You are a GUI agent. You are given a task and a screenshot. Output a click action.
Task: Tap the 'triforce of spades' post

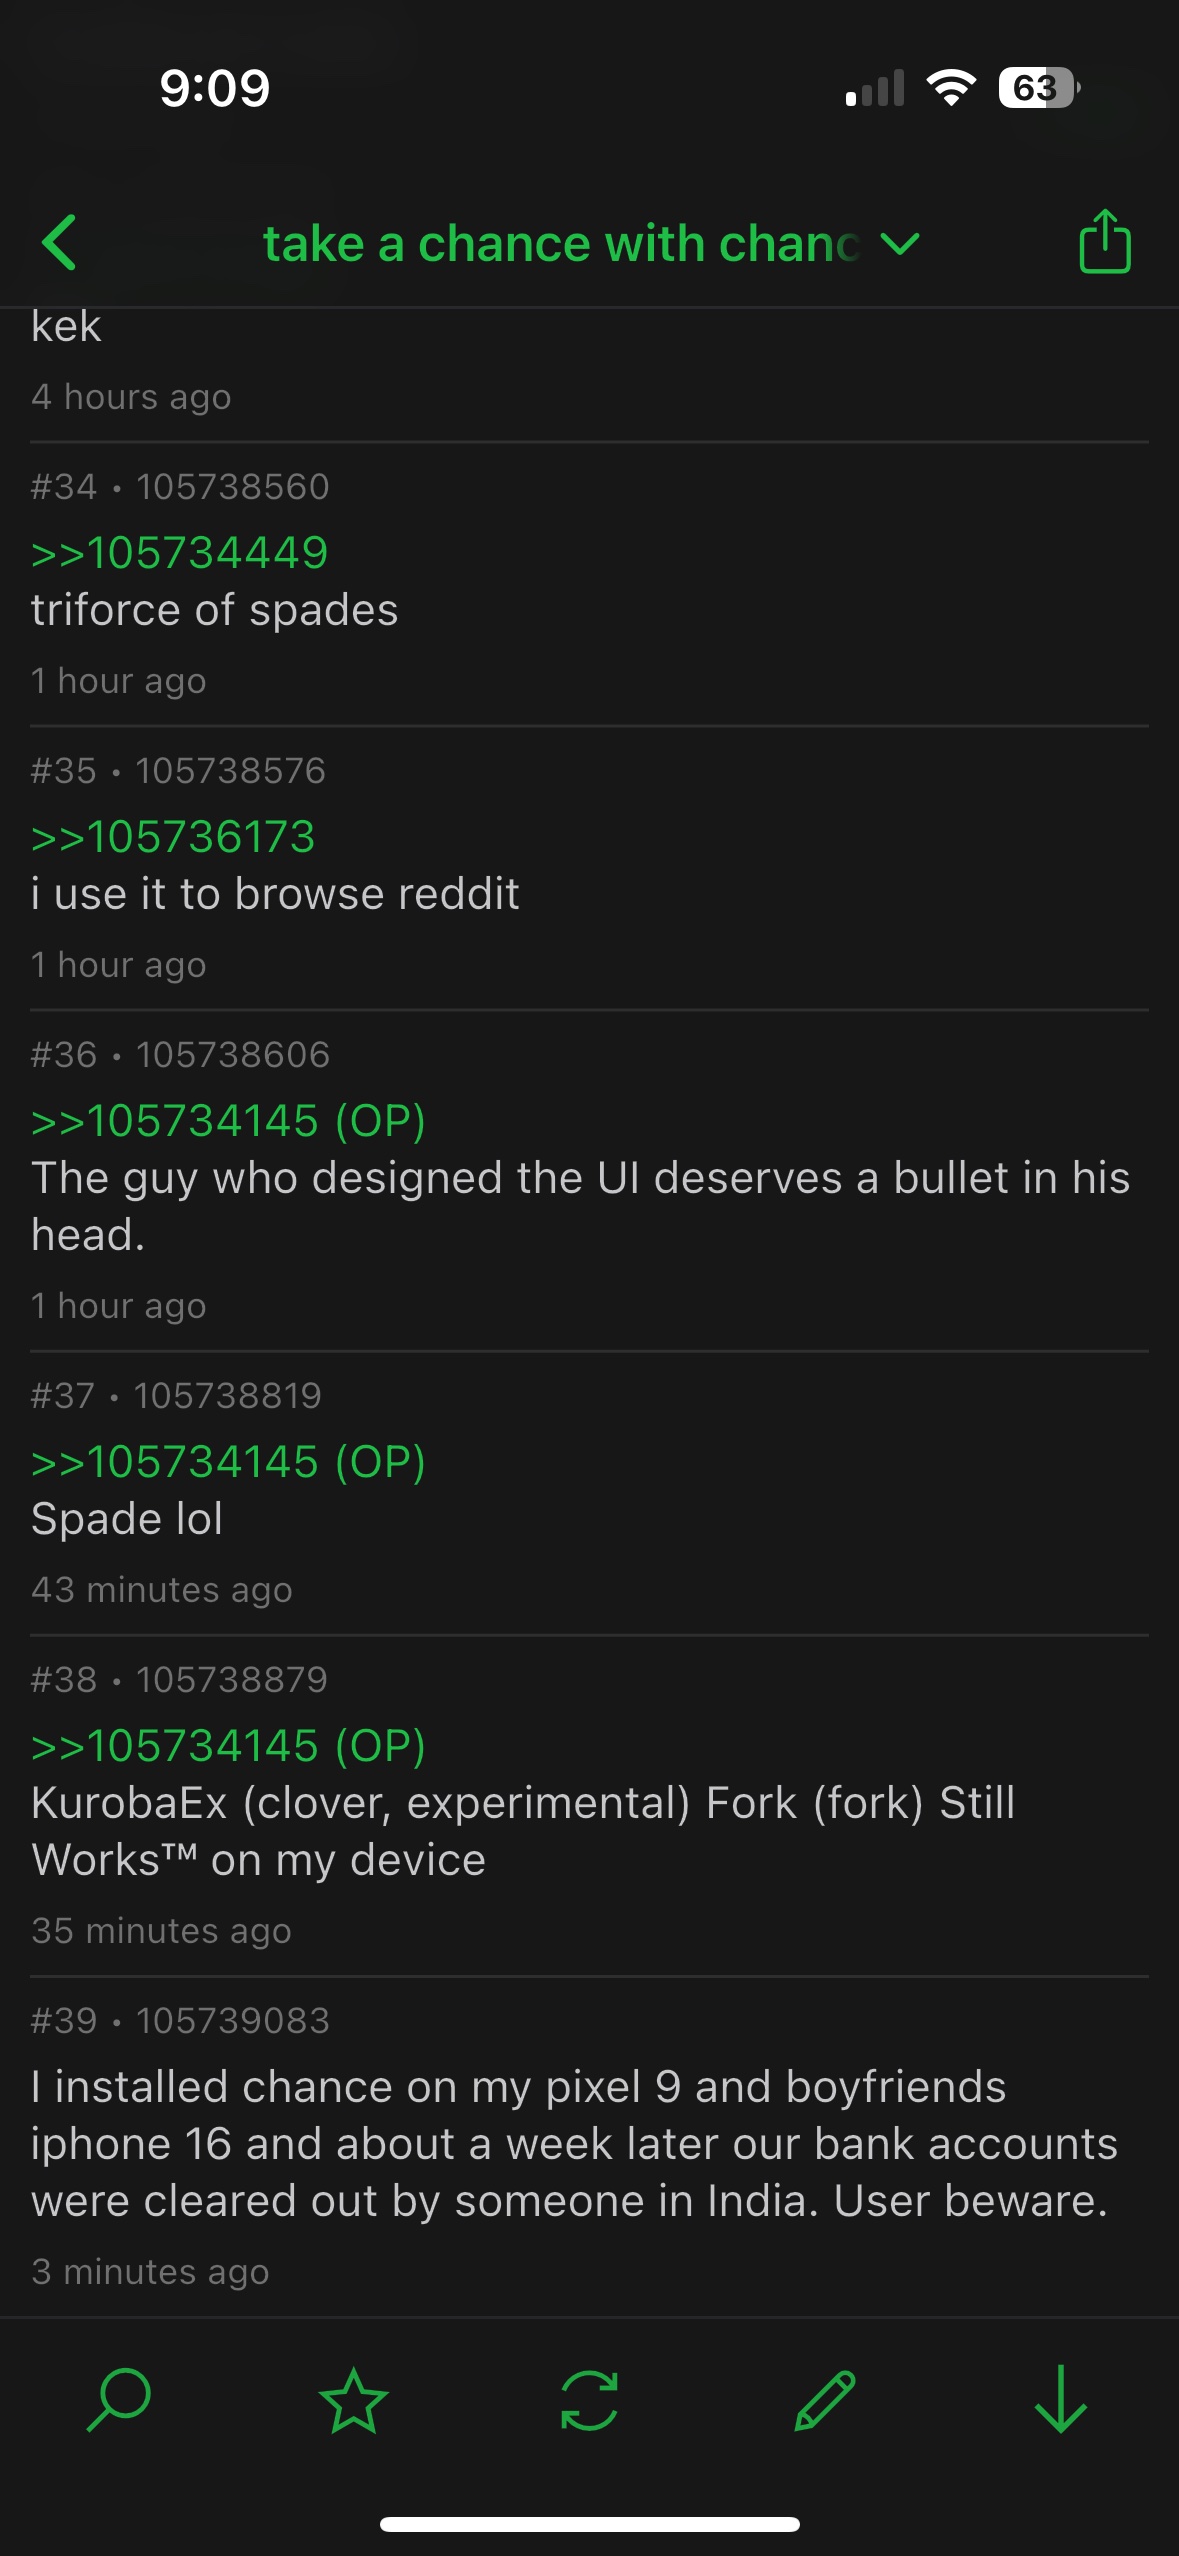tap(215, 610)
